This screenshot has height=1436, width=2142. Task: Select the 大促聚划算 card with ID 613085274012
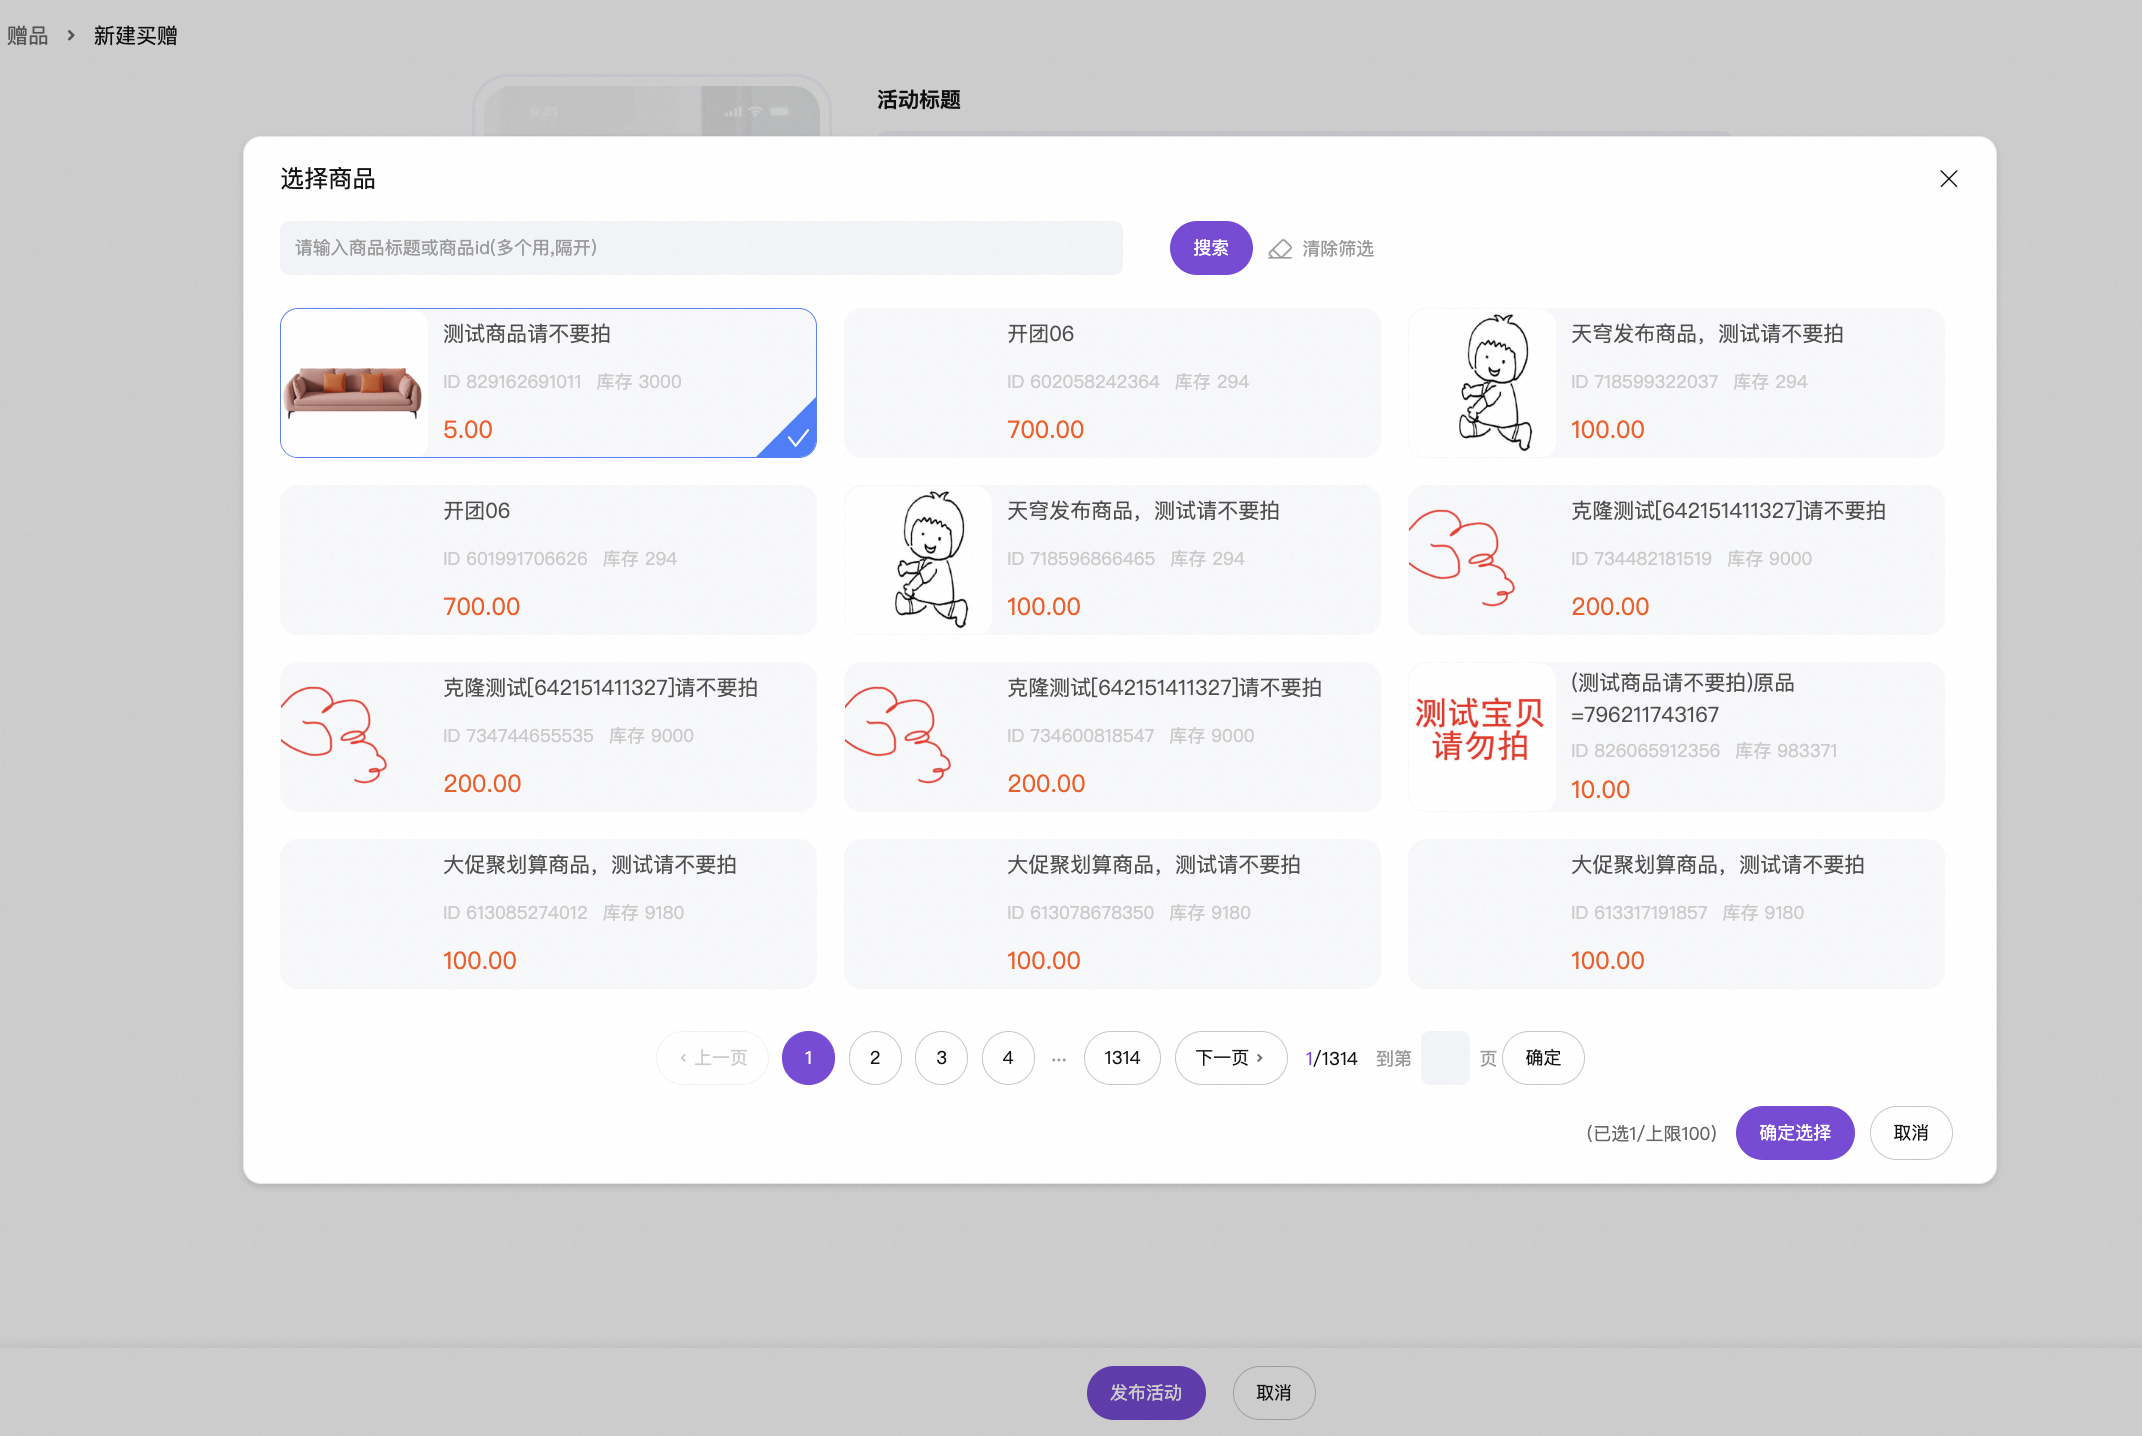(x=548, y=914)
